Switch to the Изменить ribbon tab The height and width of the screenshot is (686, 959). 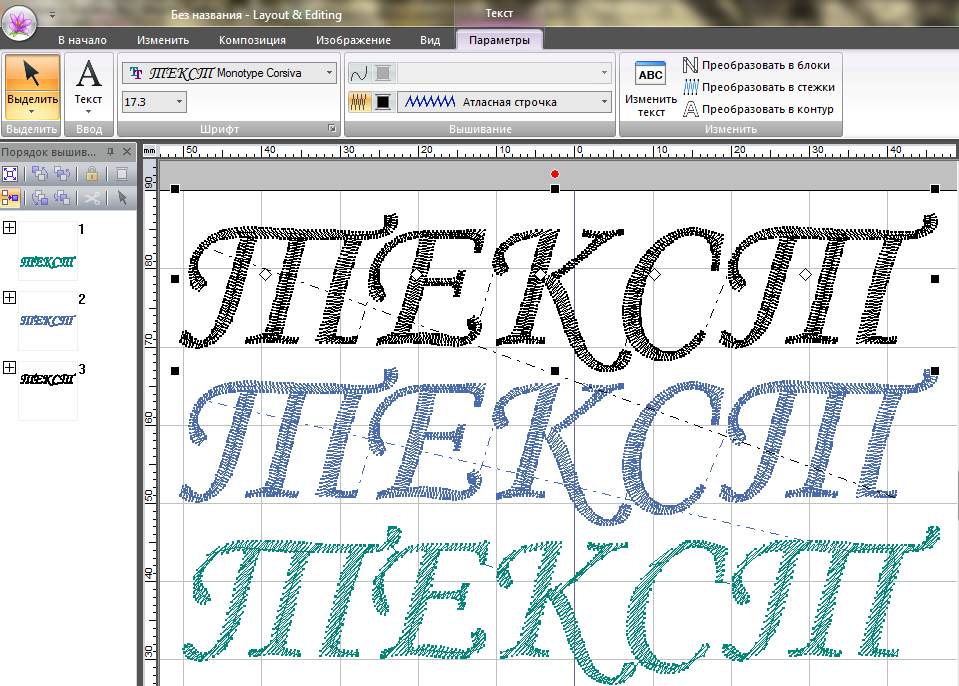[163, 40]
